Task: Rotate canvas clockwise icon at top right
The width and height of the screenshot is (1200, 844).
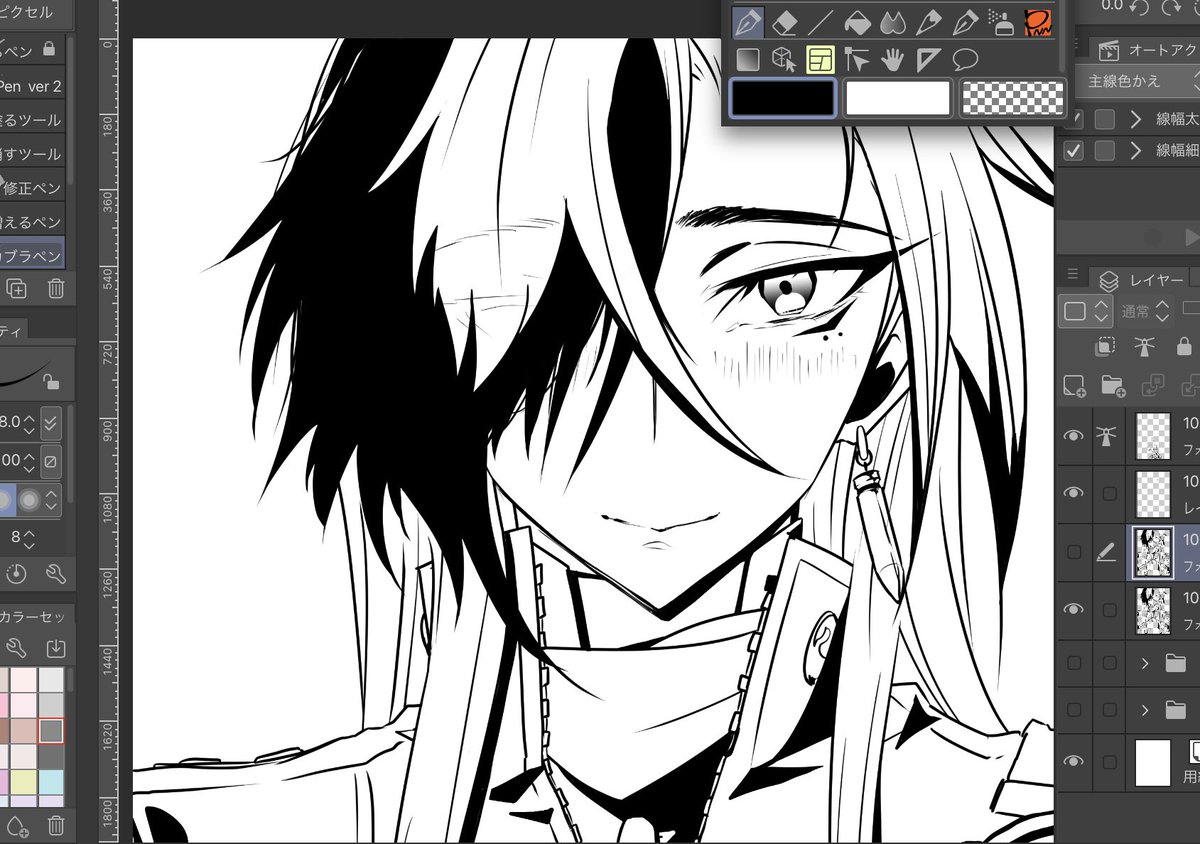Action: [1169, 7]
